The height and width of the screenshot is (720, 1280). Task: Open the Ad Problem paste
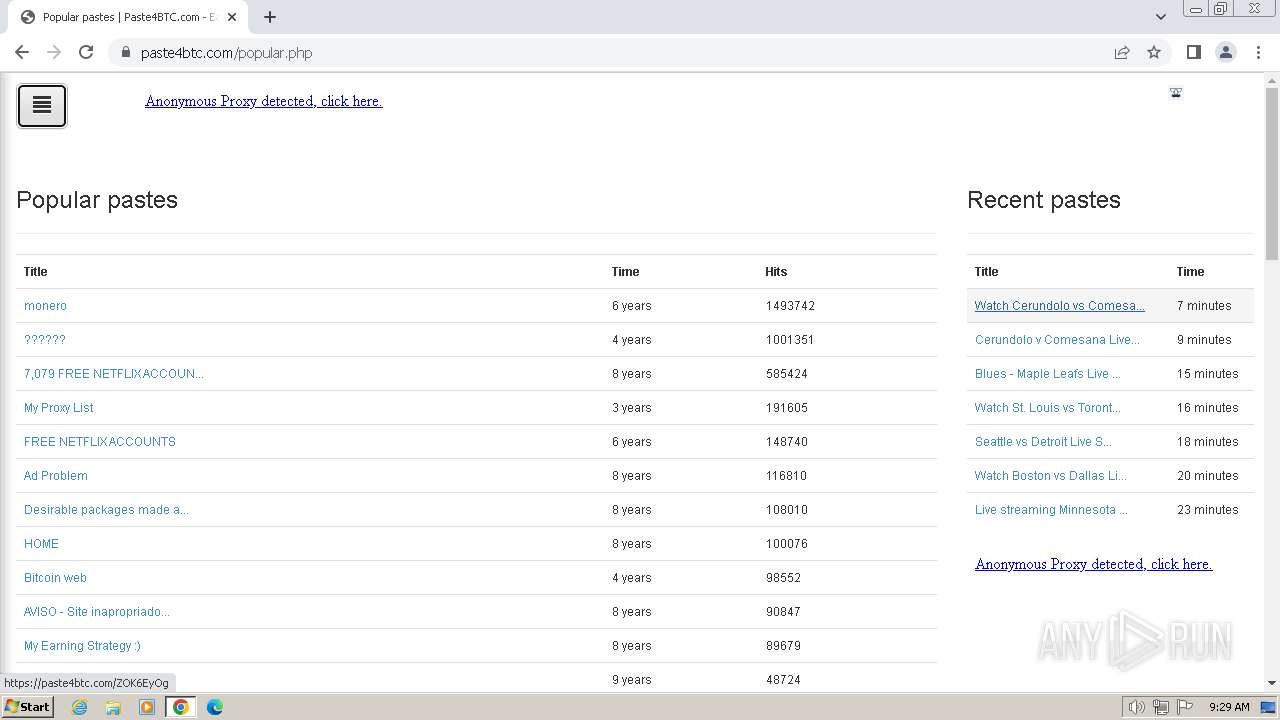point(56,476)
